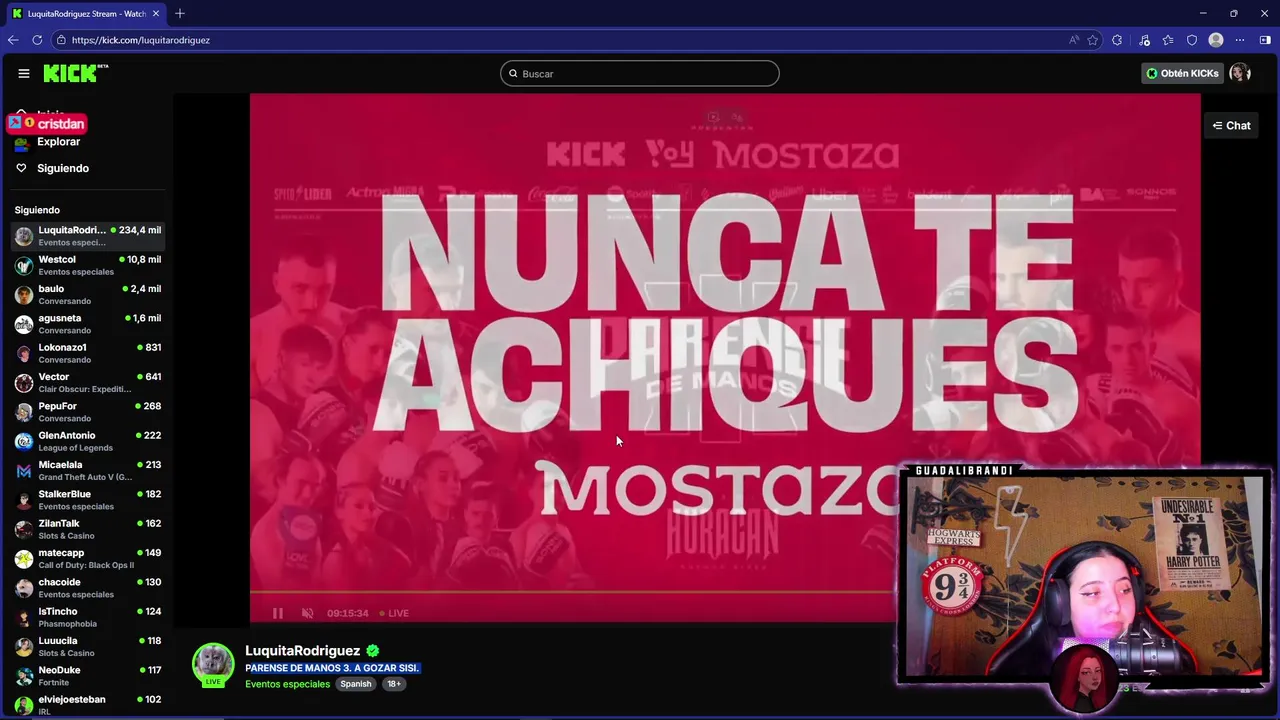1280x720 pixels.
Task: Reload the page with the refresh icon
Action: [x=37, y=40]
